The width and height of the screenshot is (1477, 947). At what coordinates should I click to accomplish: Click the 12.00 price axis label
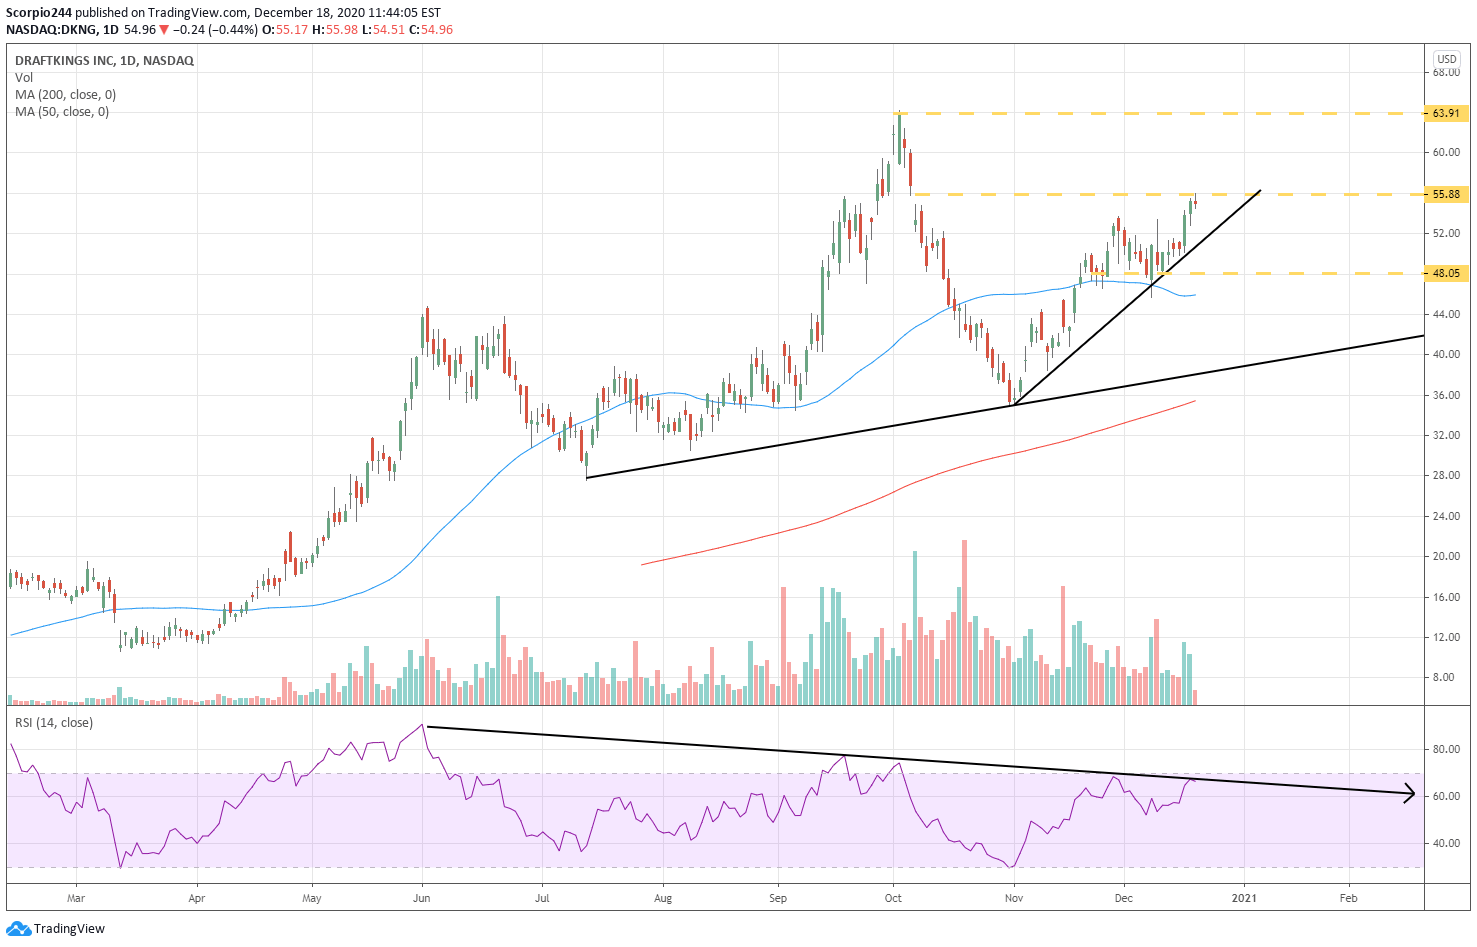[1446, 638]
